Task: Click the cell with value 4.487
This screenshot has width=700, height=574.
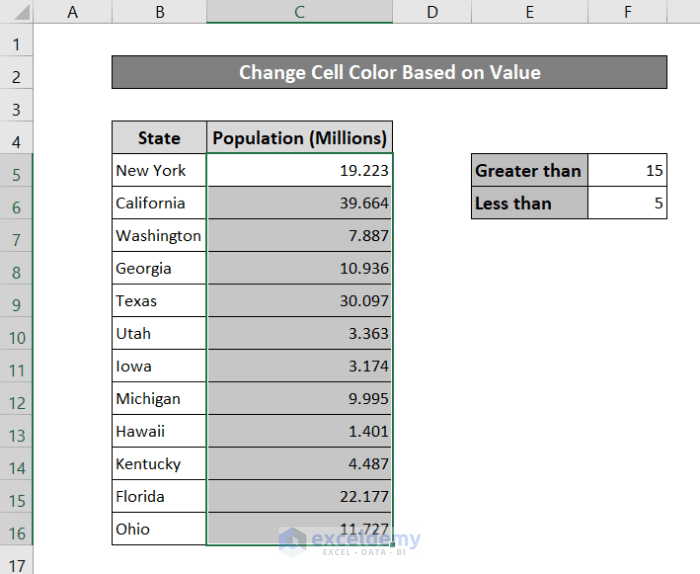Action: pos(300,463)
